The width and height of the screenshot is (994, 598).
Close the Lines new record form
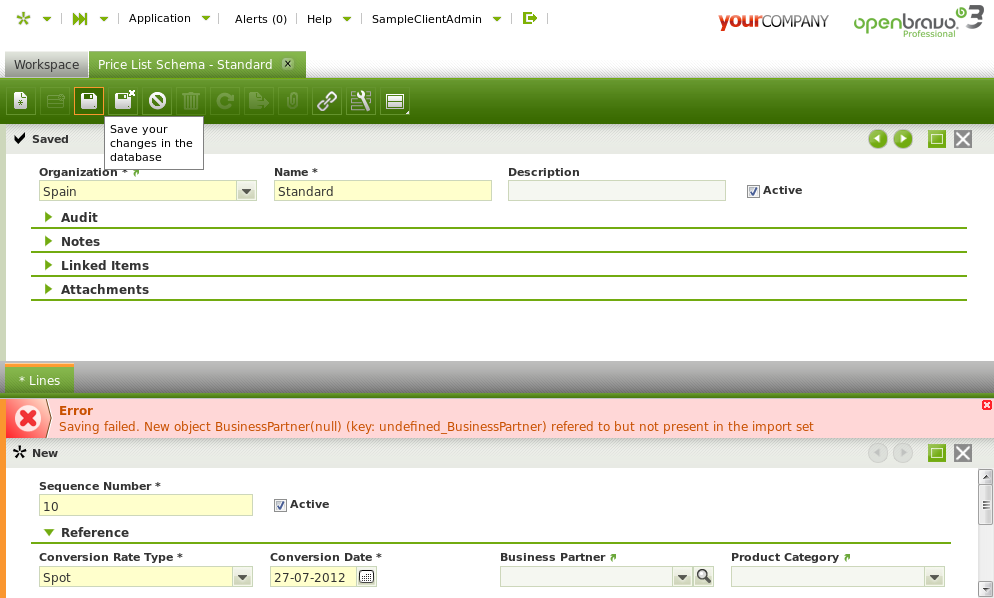tap(963, 453)
